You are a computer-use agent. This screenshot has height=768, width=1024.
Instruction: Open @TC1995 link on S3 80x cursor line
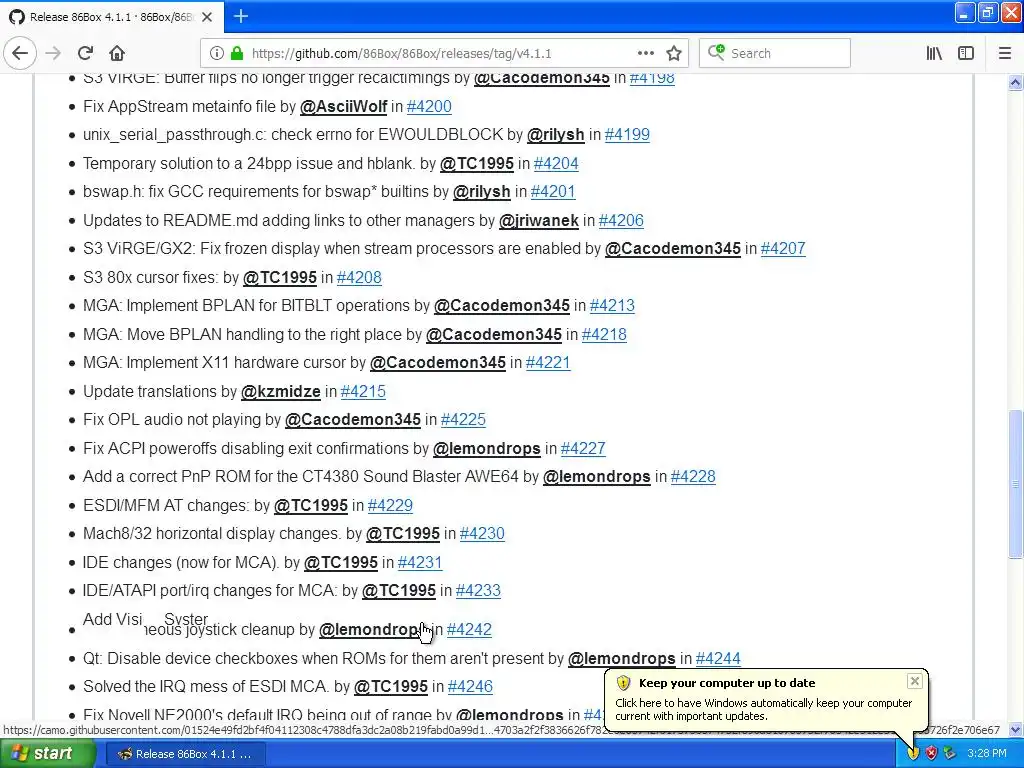point(280,277)
